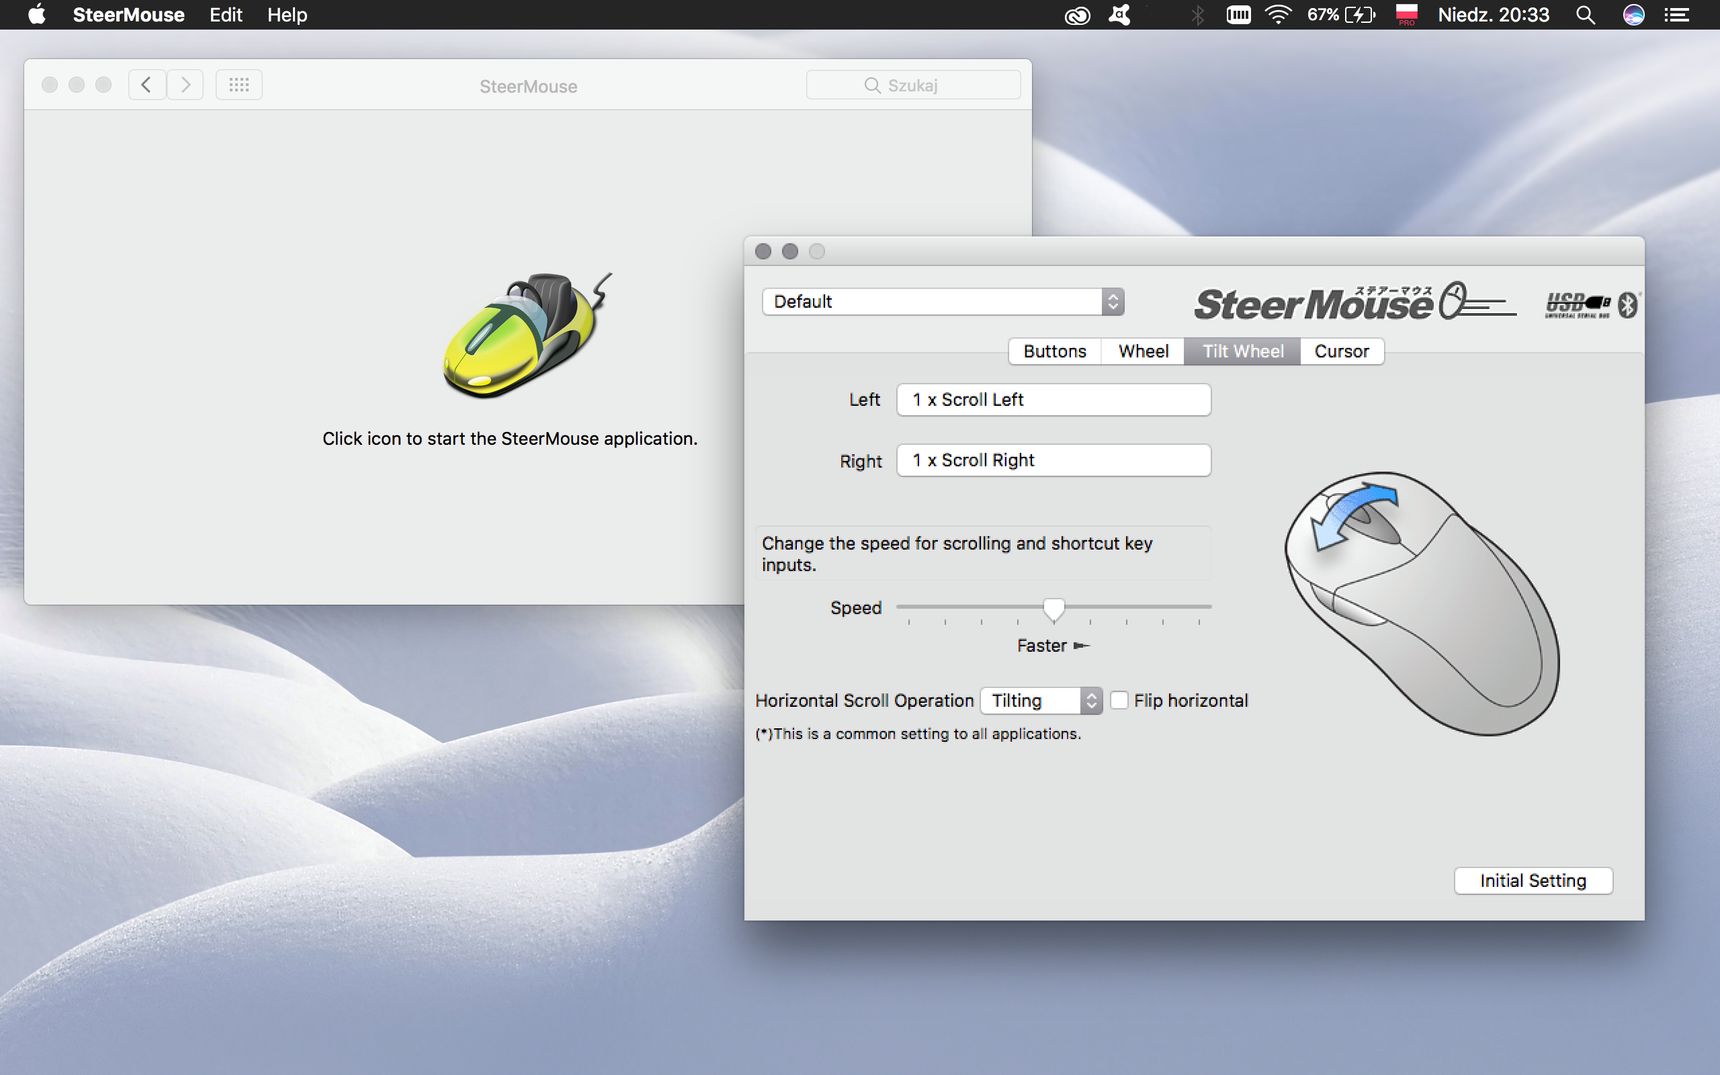Click the battery 67% indicator
Viewport: 1720px width, 1075px height.
point(1341,15)
